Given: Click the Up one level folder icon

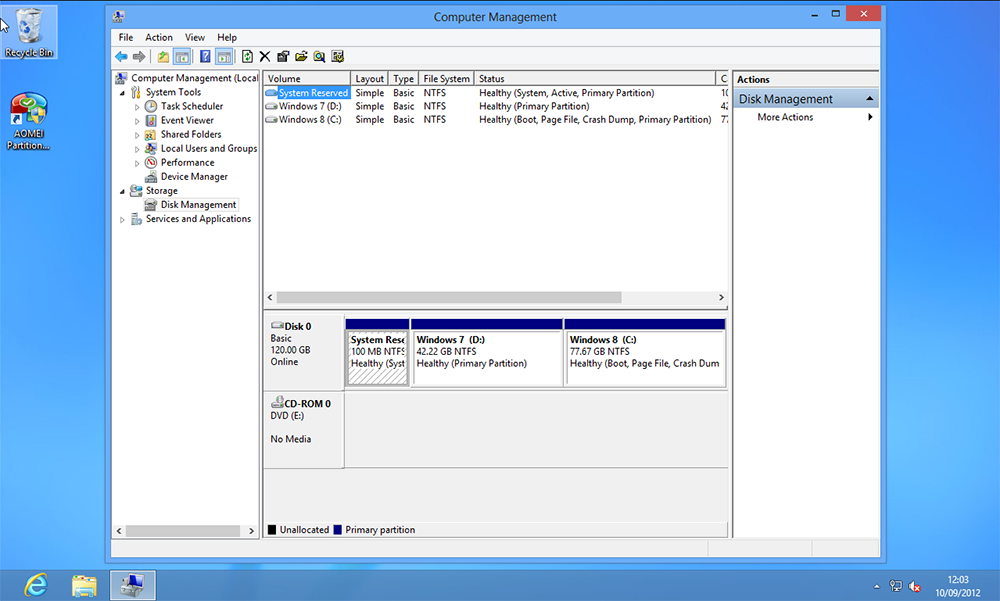Looking at the screenshot, I should click(x=163, y=57).
